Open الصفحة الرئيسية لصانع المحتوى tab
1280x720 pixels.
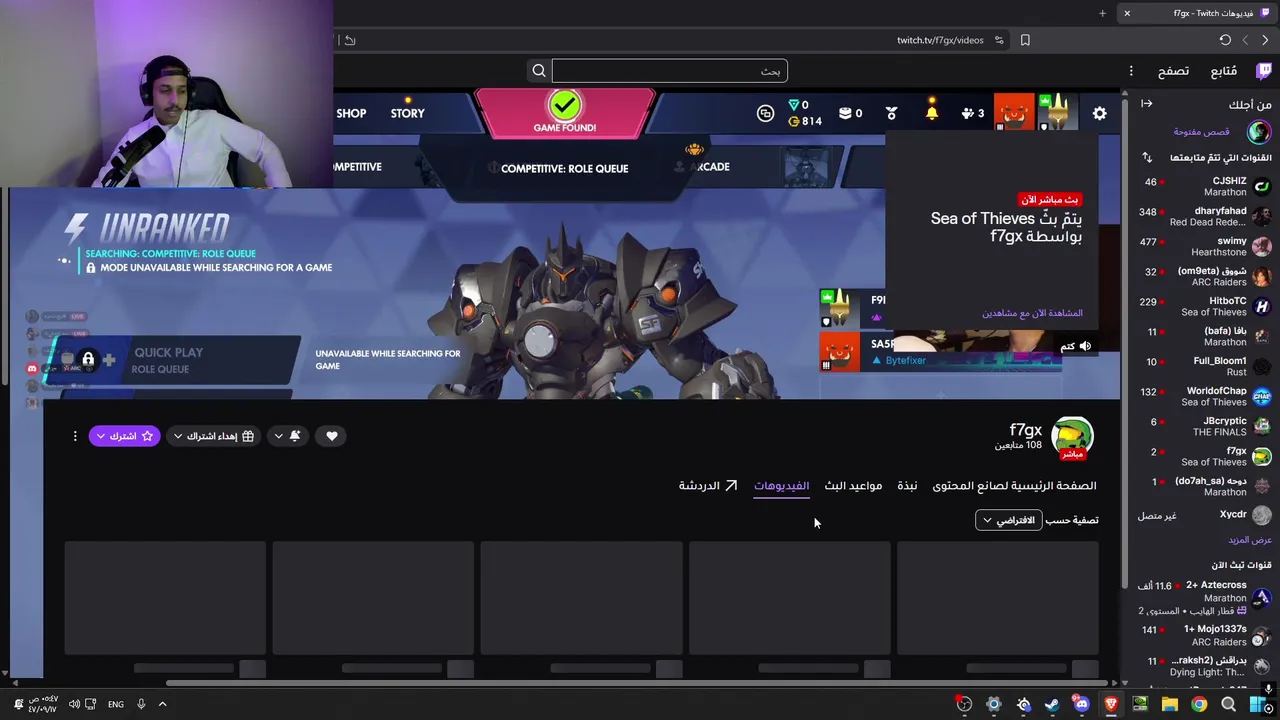1014,486
